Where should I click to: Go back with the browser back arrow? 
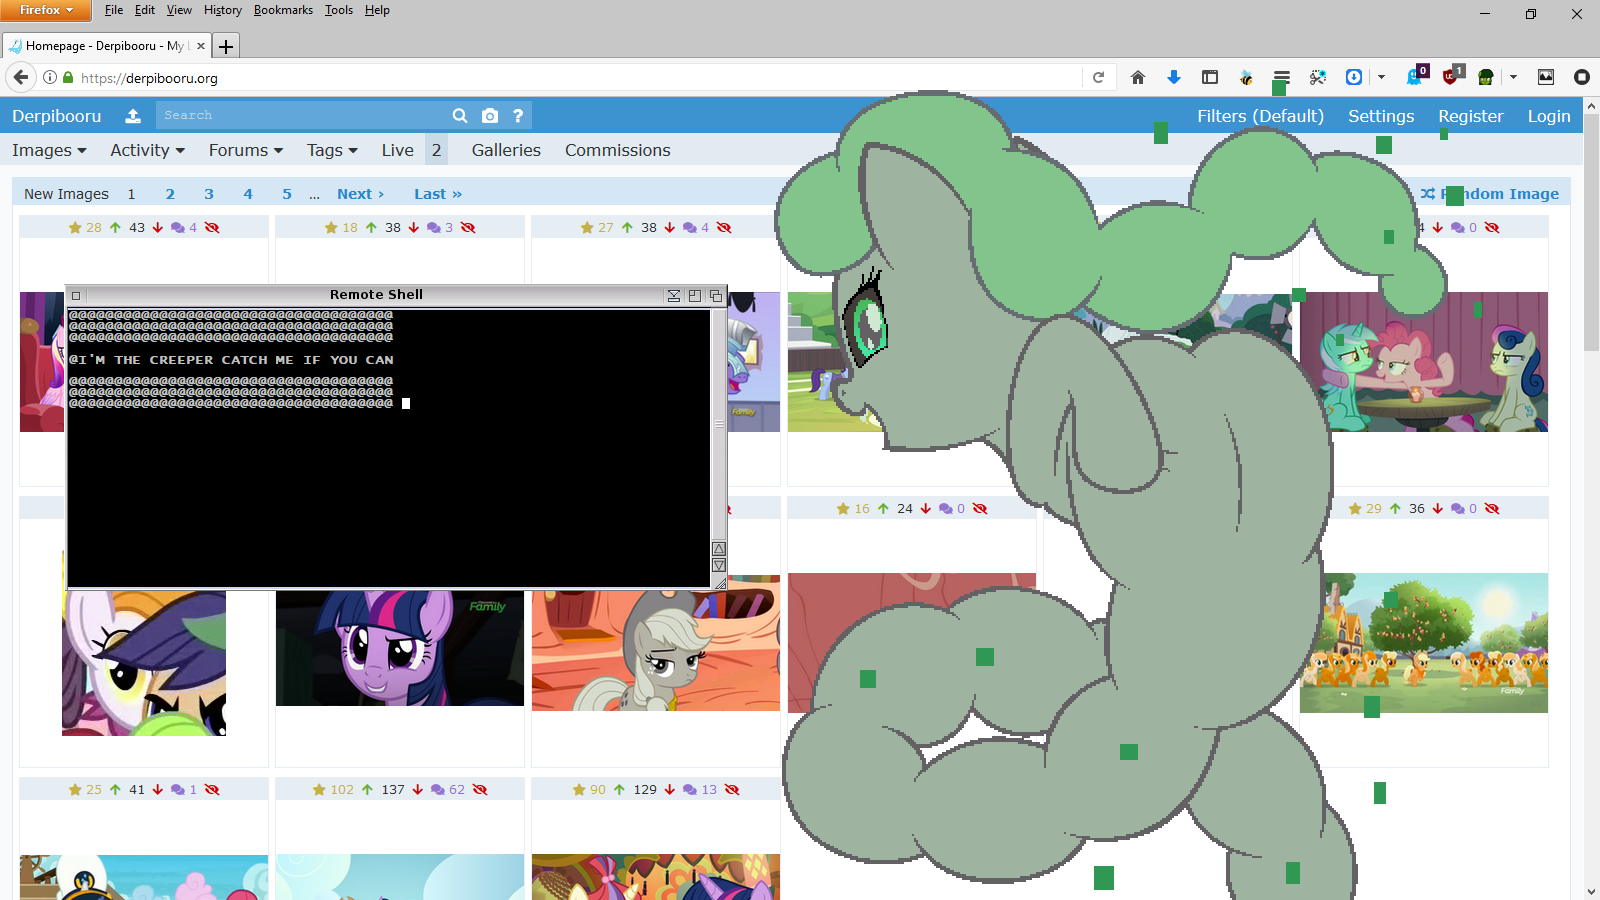21,77
